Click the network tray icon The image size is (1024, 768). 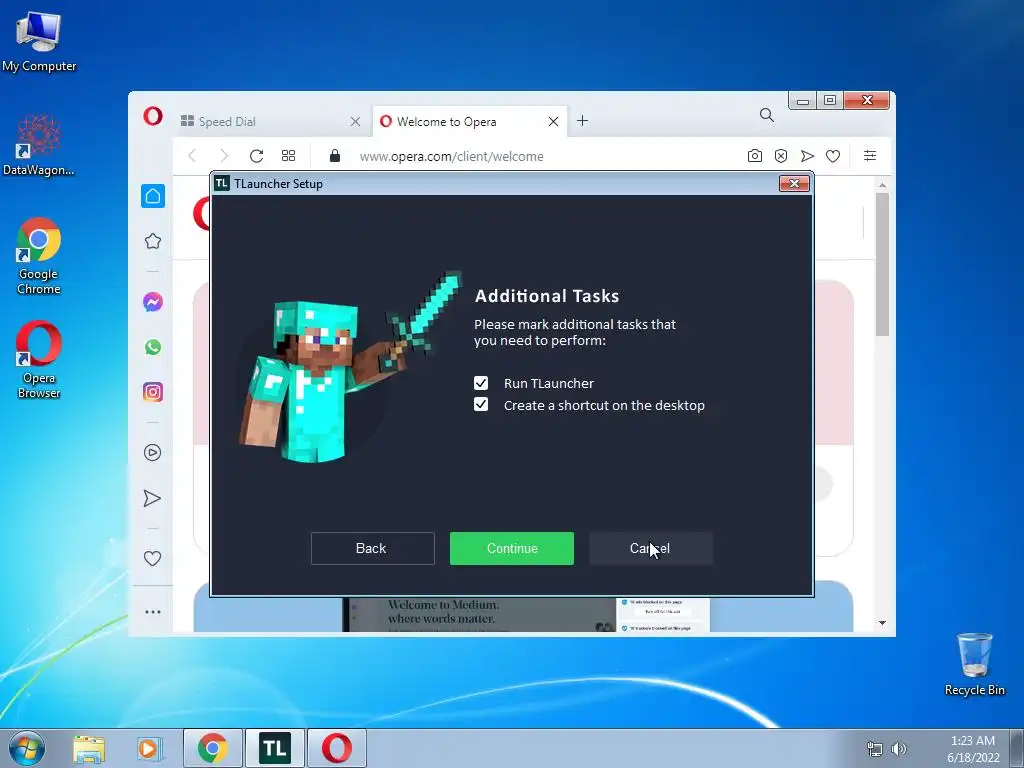coord(874,749)
